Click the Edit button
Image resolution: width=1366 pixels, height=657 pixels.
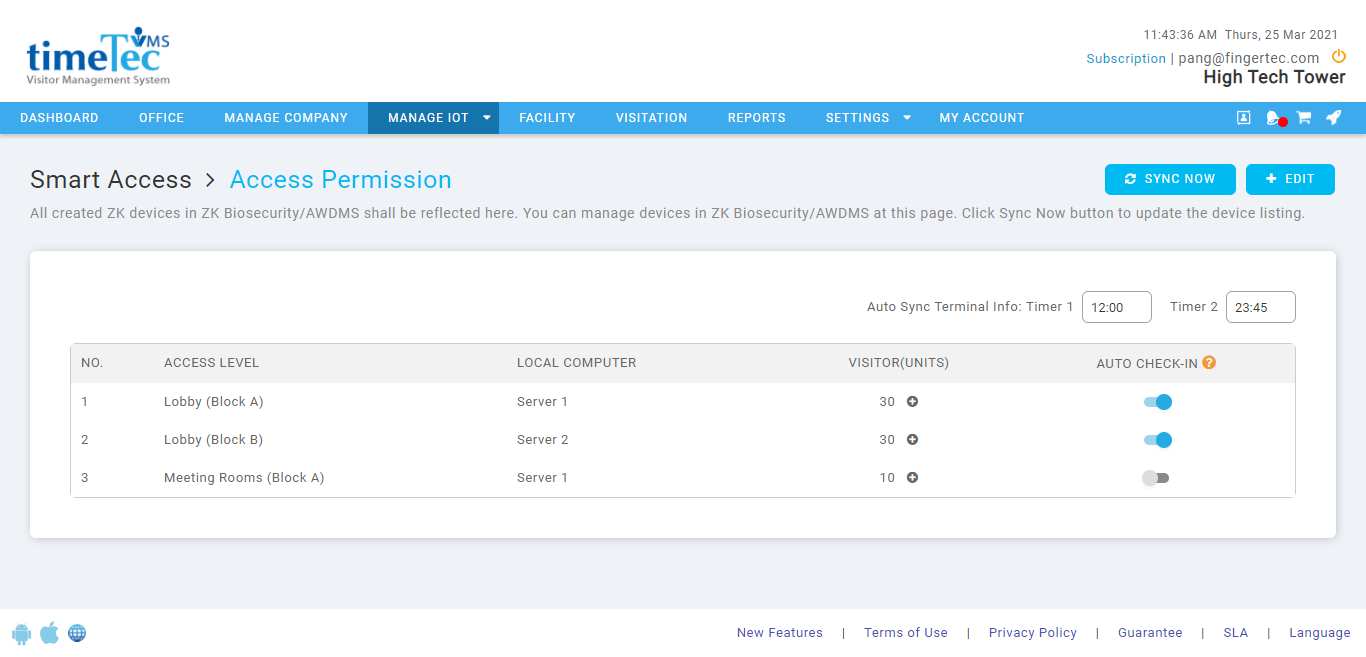click(1290, 179)
